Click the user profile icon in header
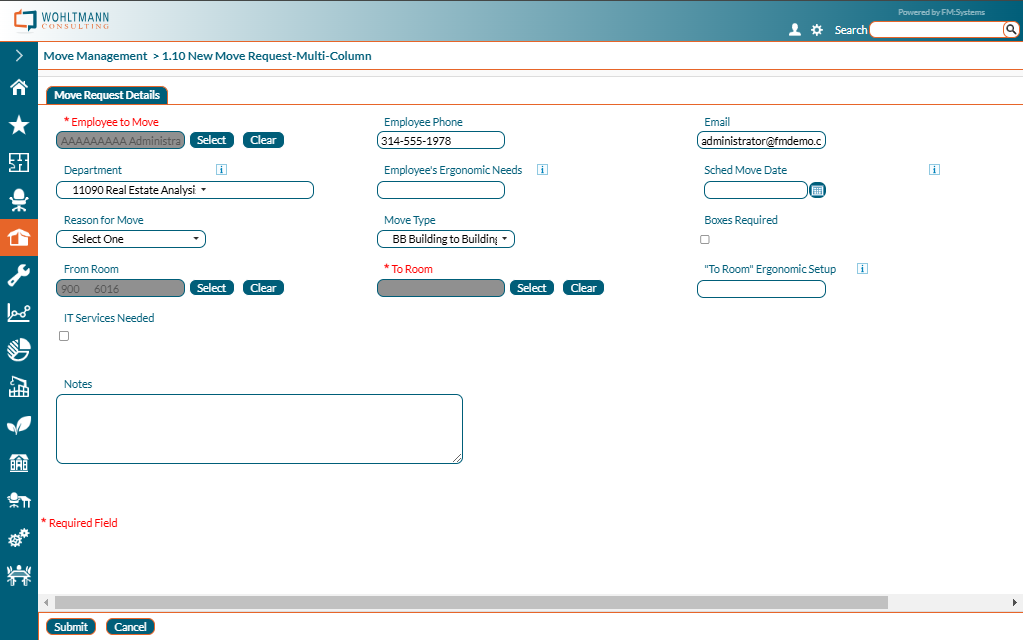 [795, 30]
